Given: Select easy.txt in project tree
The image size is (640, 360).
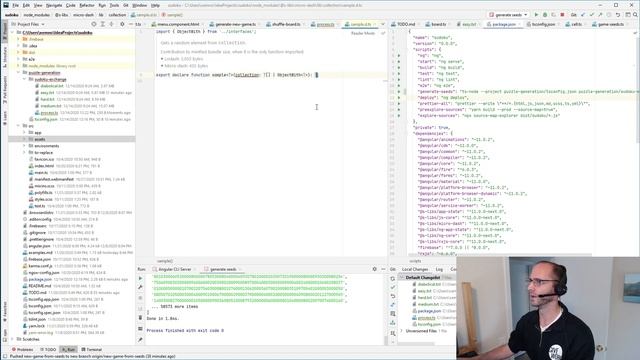Looking at the screenshot, I should (x=47, y=93).
